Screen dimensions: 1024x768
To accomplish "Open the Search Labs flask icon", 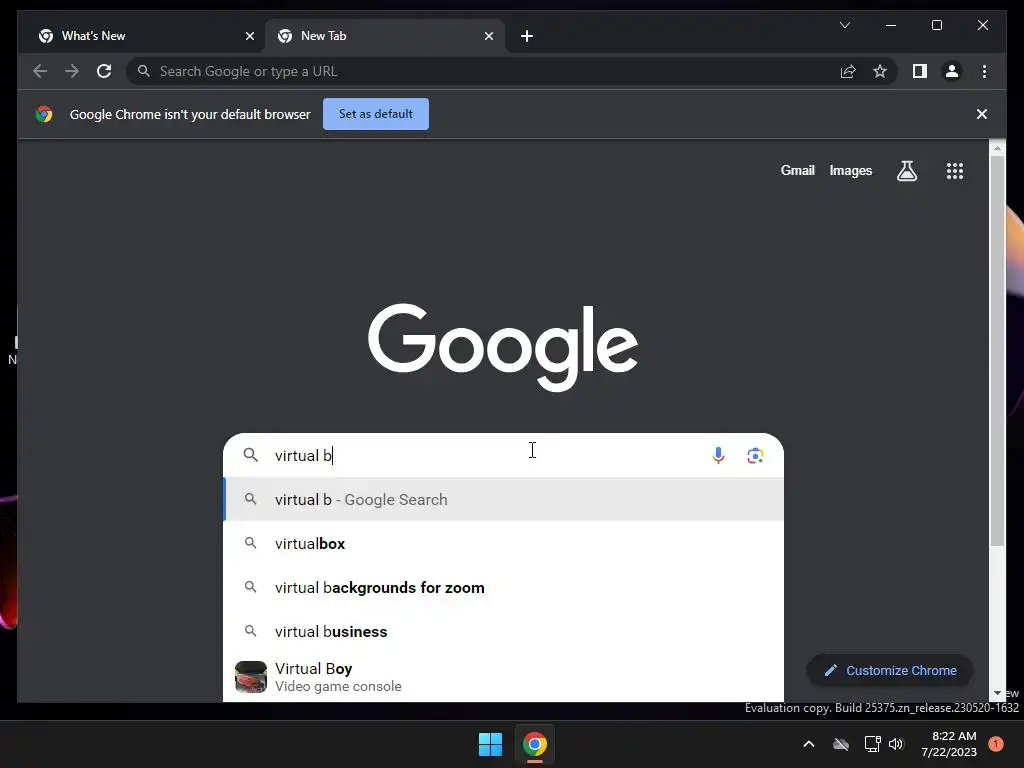I will click(x=906, y=171).
